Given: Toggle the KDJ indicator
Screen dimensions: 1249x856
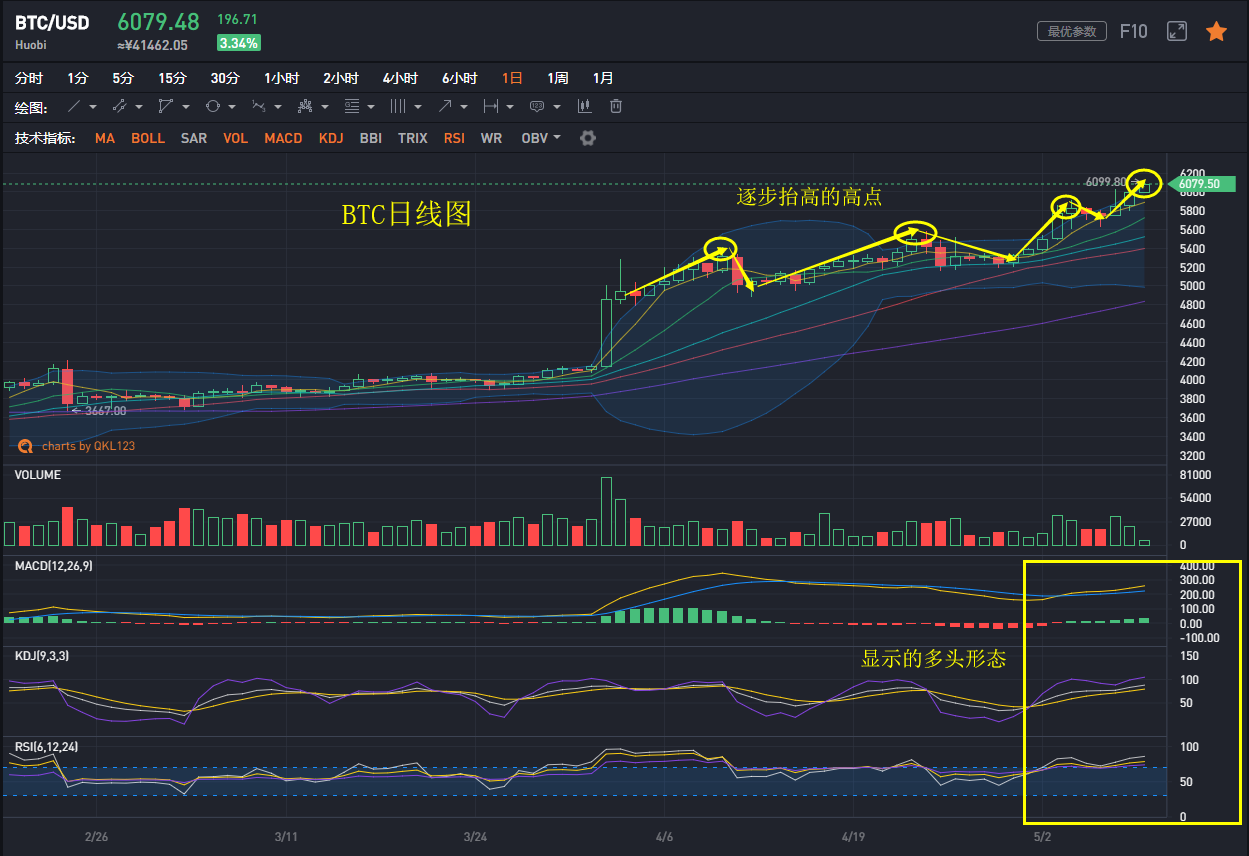Looking at the screenshot, I should (331, 138).
